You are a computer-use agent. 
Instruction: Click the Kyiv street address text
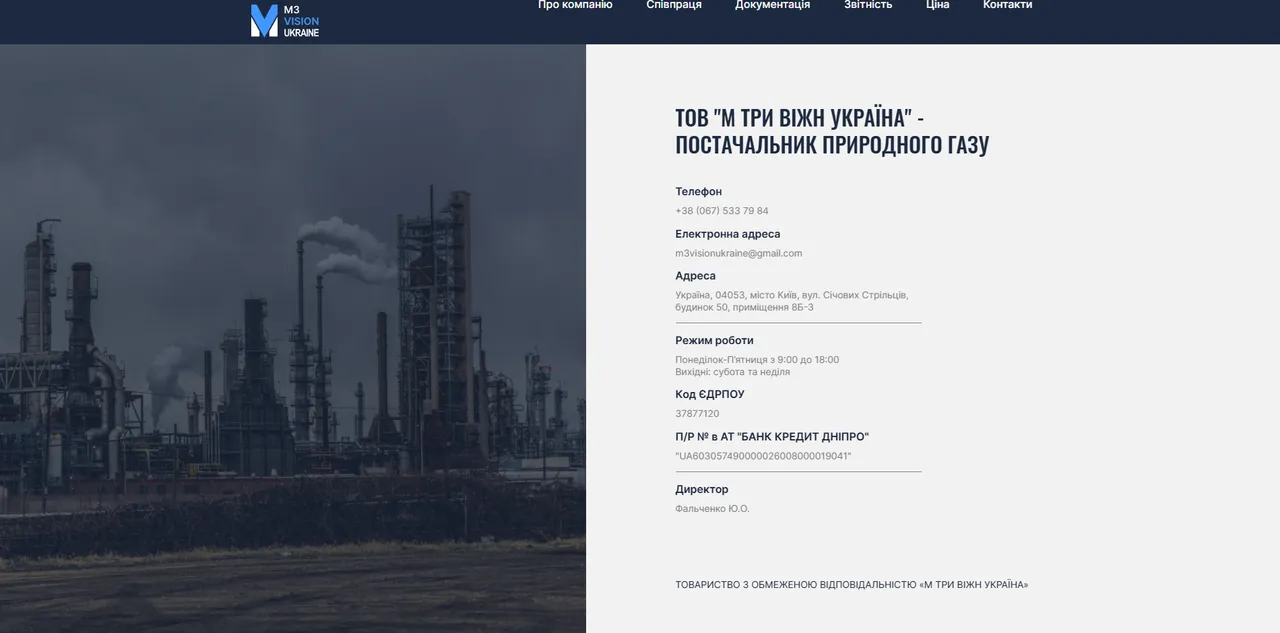[792, 301]
